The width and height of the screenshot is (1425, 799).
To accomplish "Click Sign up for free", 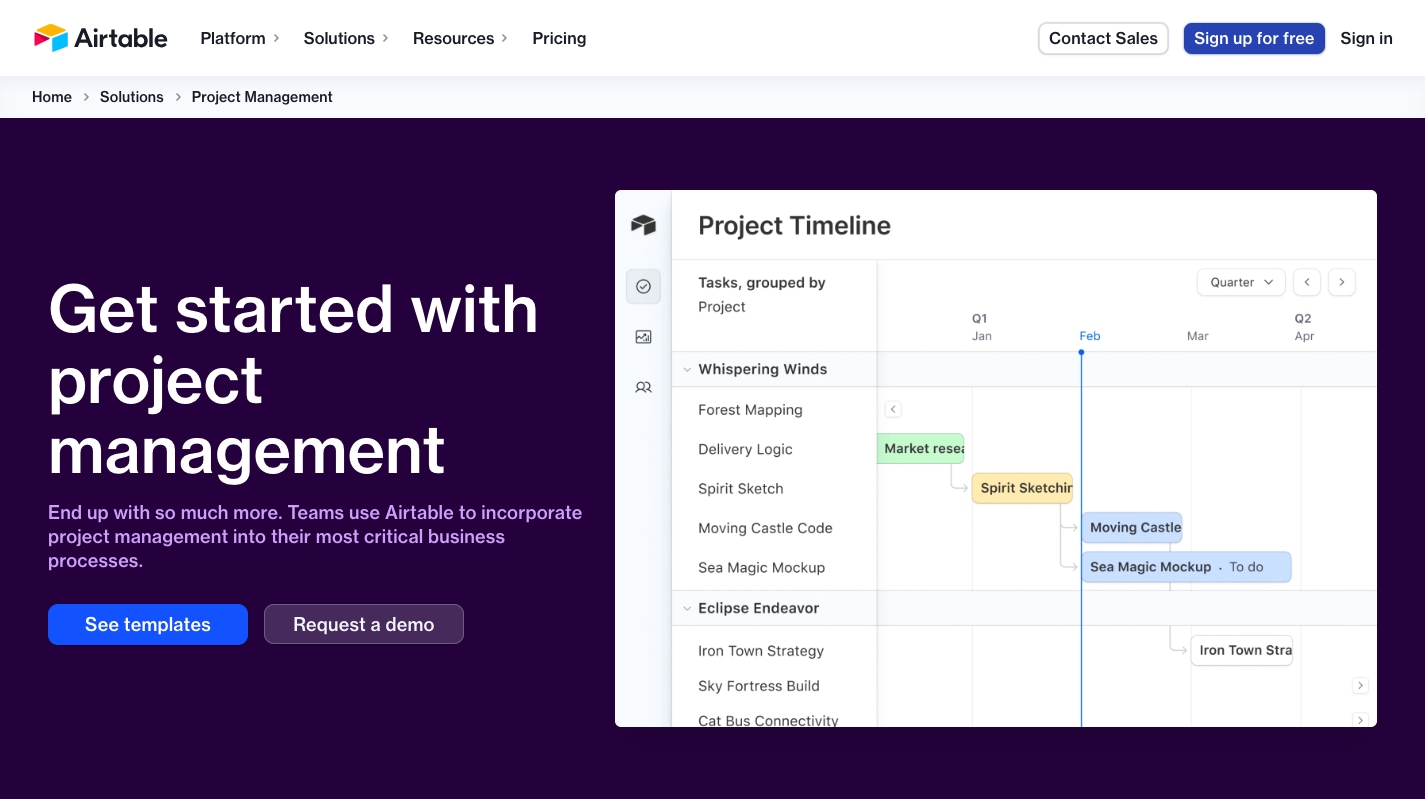I will [1254, 38].
